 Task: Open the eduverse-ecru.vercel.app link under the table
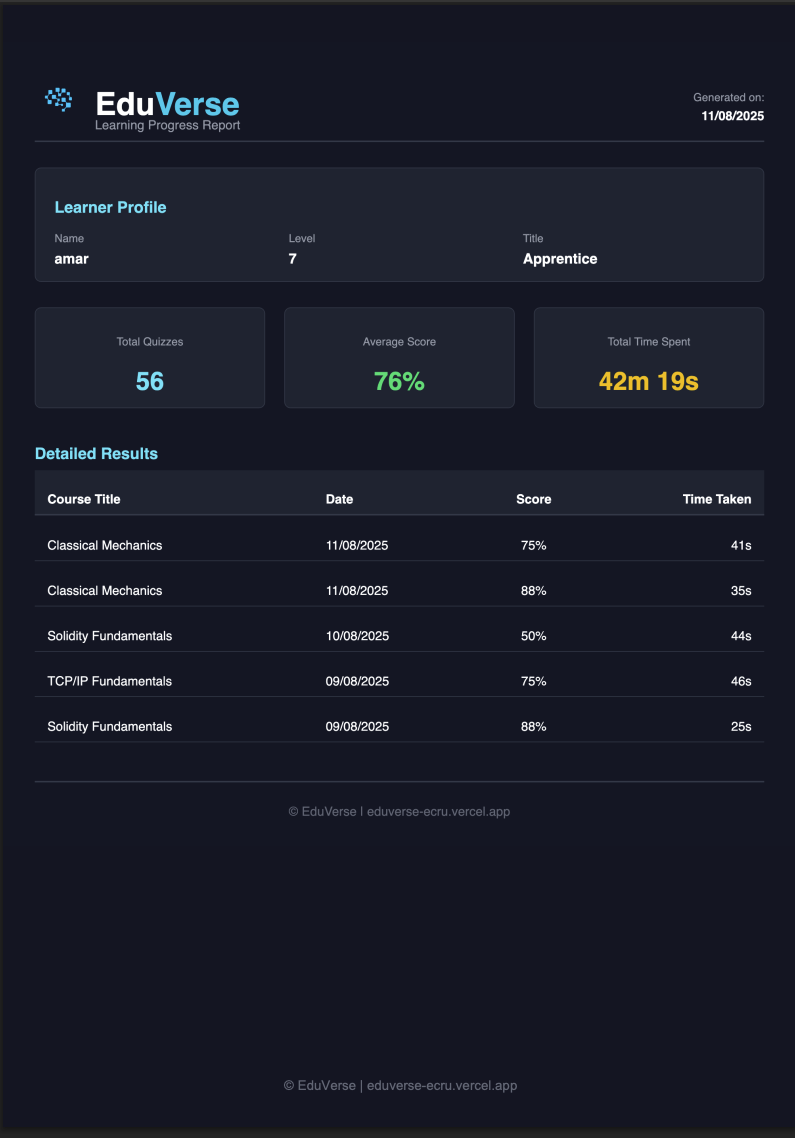coord(438,812)
